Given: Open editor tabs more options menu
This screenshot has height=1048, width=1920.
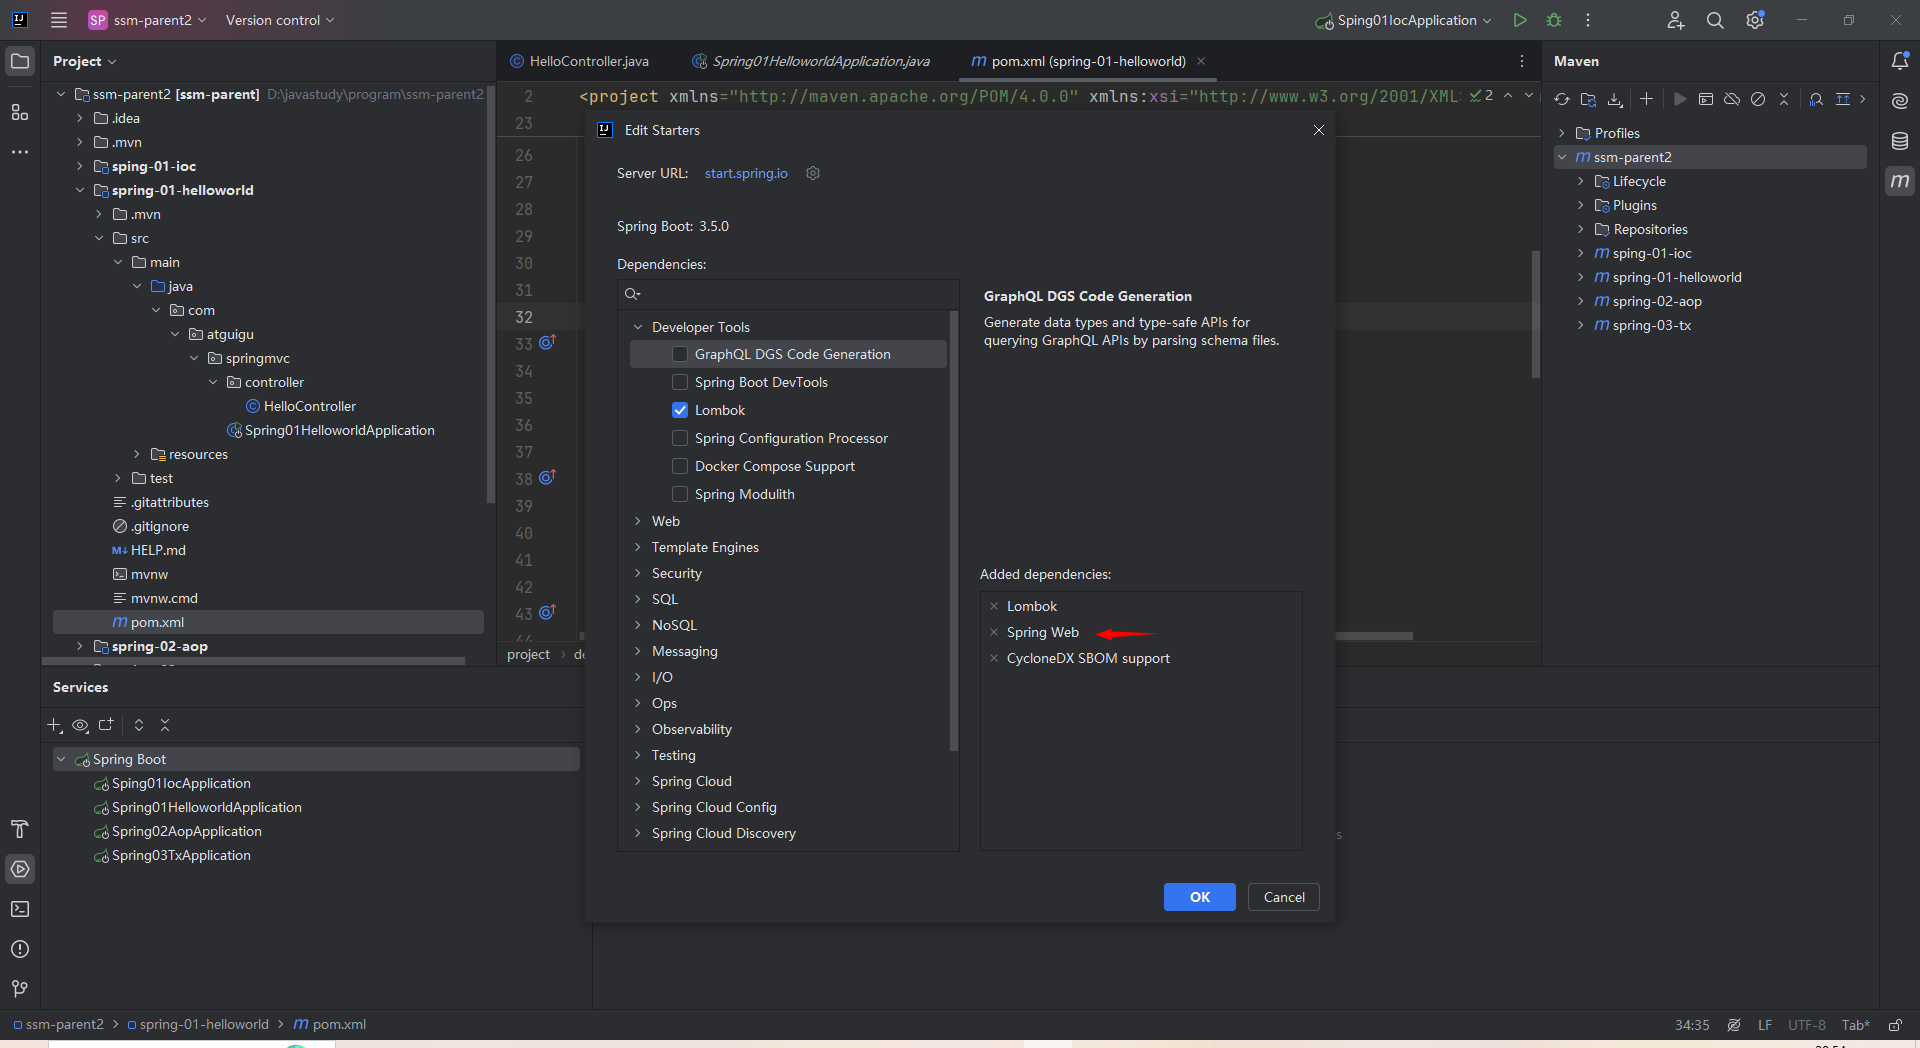Looking at the screenshot, I should pyautogui.click(x=1522, y=61).
